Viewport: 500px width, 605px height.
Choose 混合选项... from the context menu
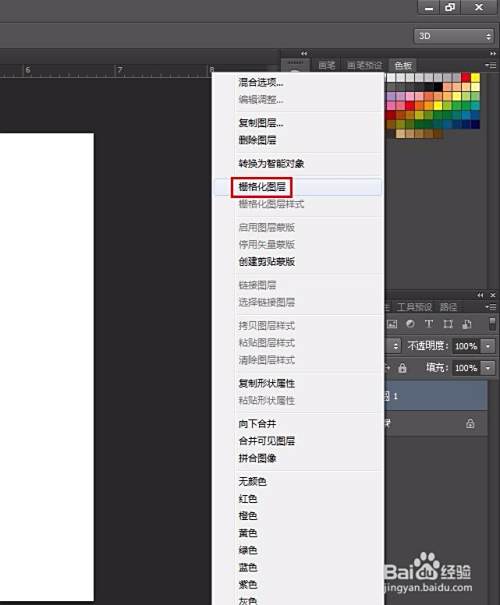tap(298, 82)
